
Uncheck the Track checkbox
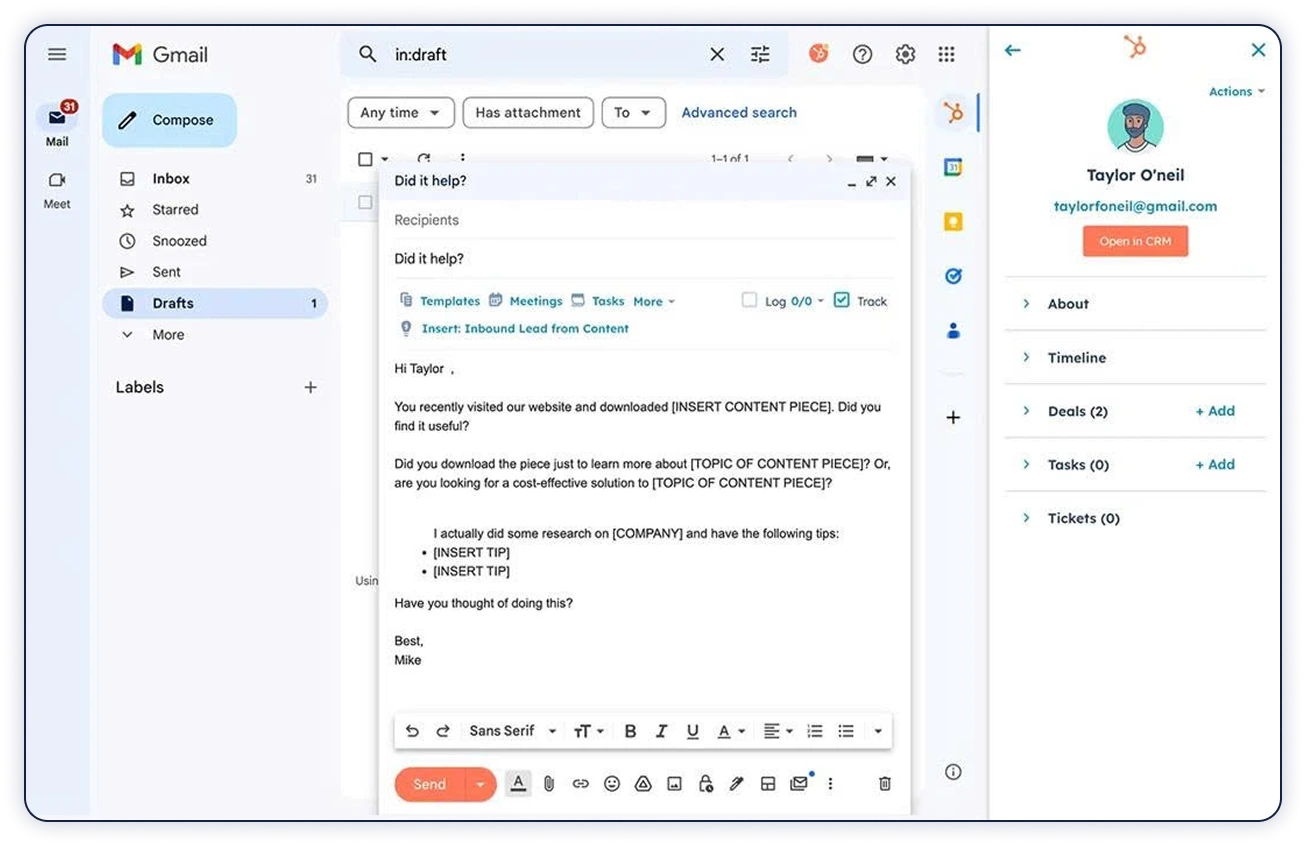(x=841, y=300)
